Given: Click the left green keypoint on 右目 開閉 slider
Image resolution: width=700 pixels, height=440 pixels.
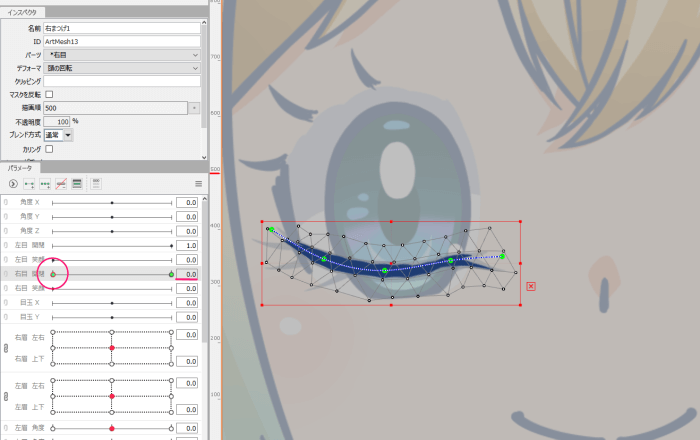Looking at the screenshot, I should pos(53,274).
